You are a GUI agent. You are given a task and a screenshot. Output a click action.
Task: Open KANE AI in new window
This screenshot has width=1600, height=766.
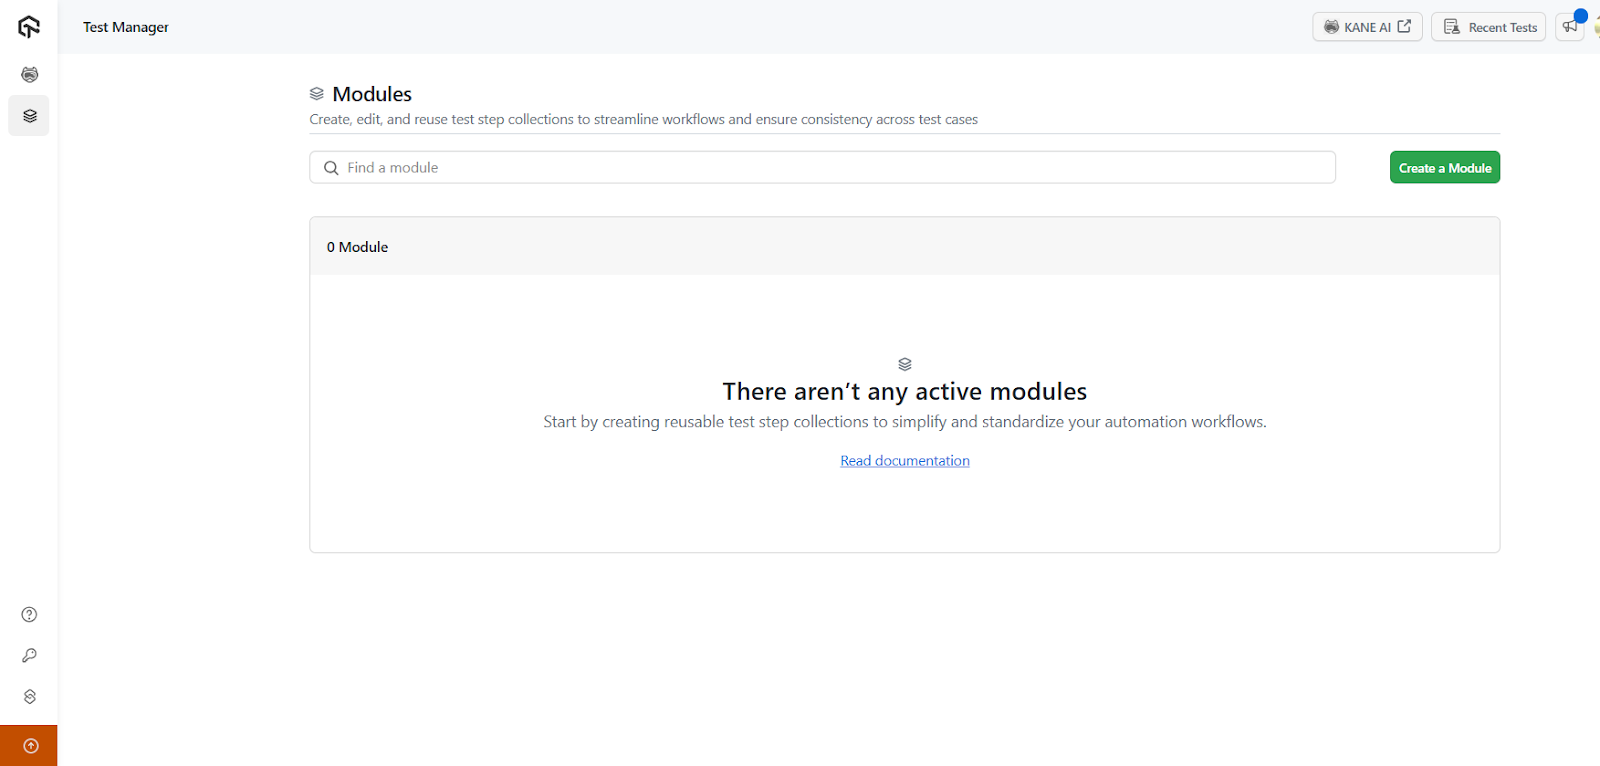(1367, 27)
